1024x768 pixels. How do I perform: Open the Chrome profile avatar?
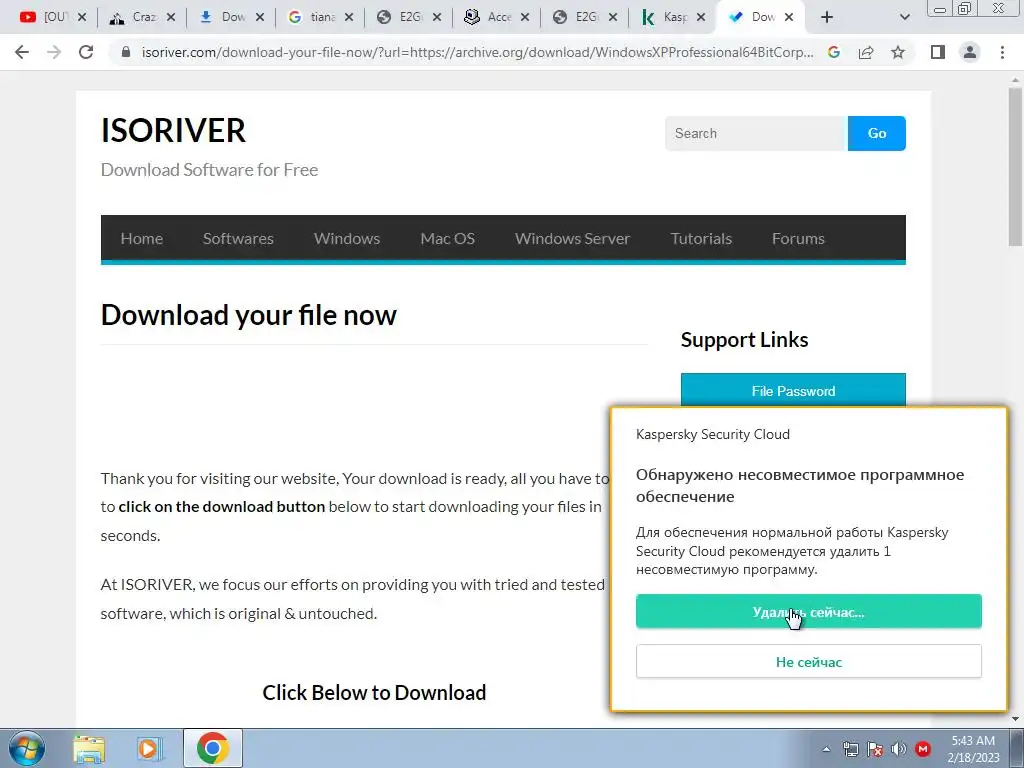point(970,52)
